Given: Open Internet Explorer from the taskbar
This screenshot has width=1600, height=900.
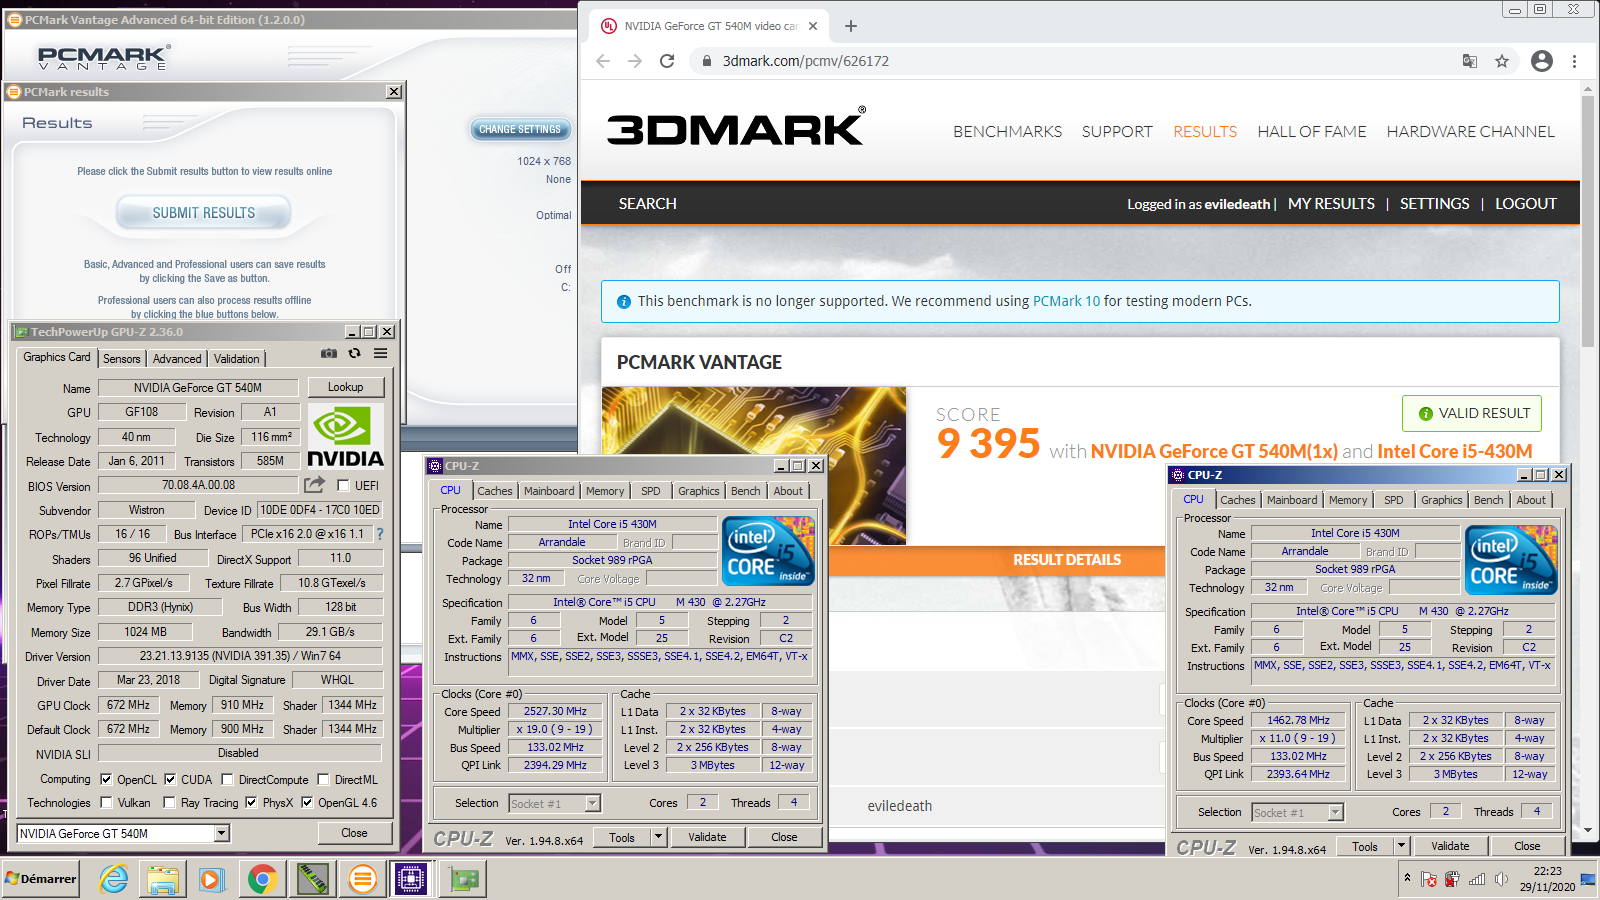Looking at the screenshot, I should coord(114,879).
